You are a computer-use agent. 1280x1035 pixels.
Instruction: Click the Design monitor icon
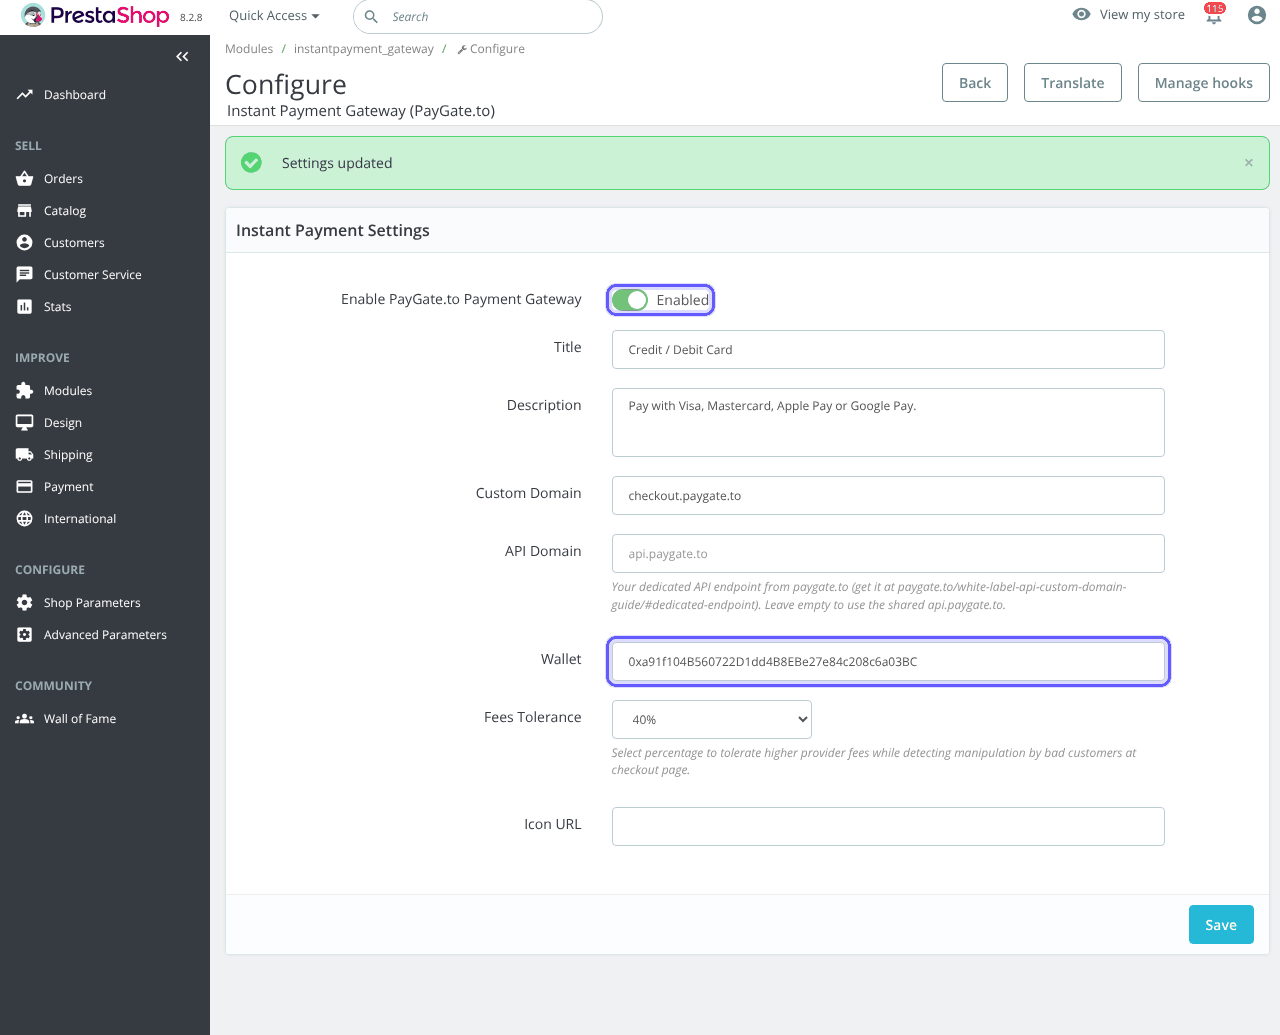(25, 423)
